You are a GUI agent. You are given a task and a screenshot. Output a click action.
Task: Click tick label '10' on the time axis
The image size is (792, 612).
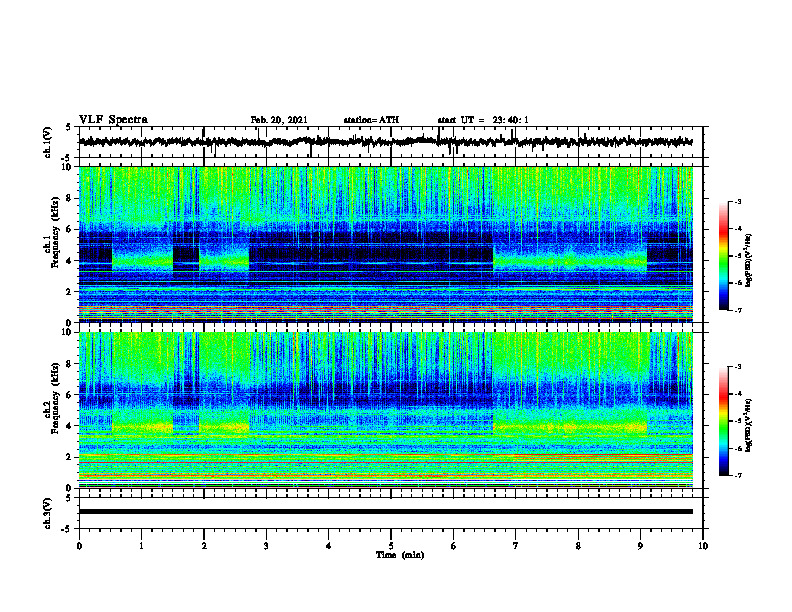[703, 546]
